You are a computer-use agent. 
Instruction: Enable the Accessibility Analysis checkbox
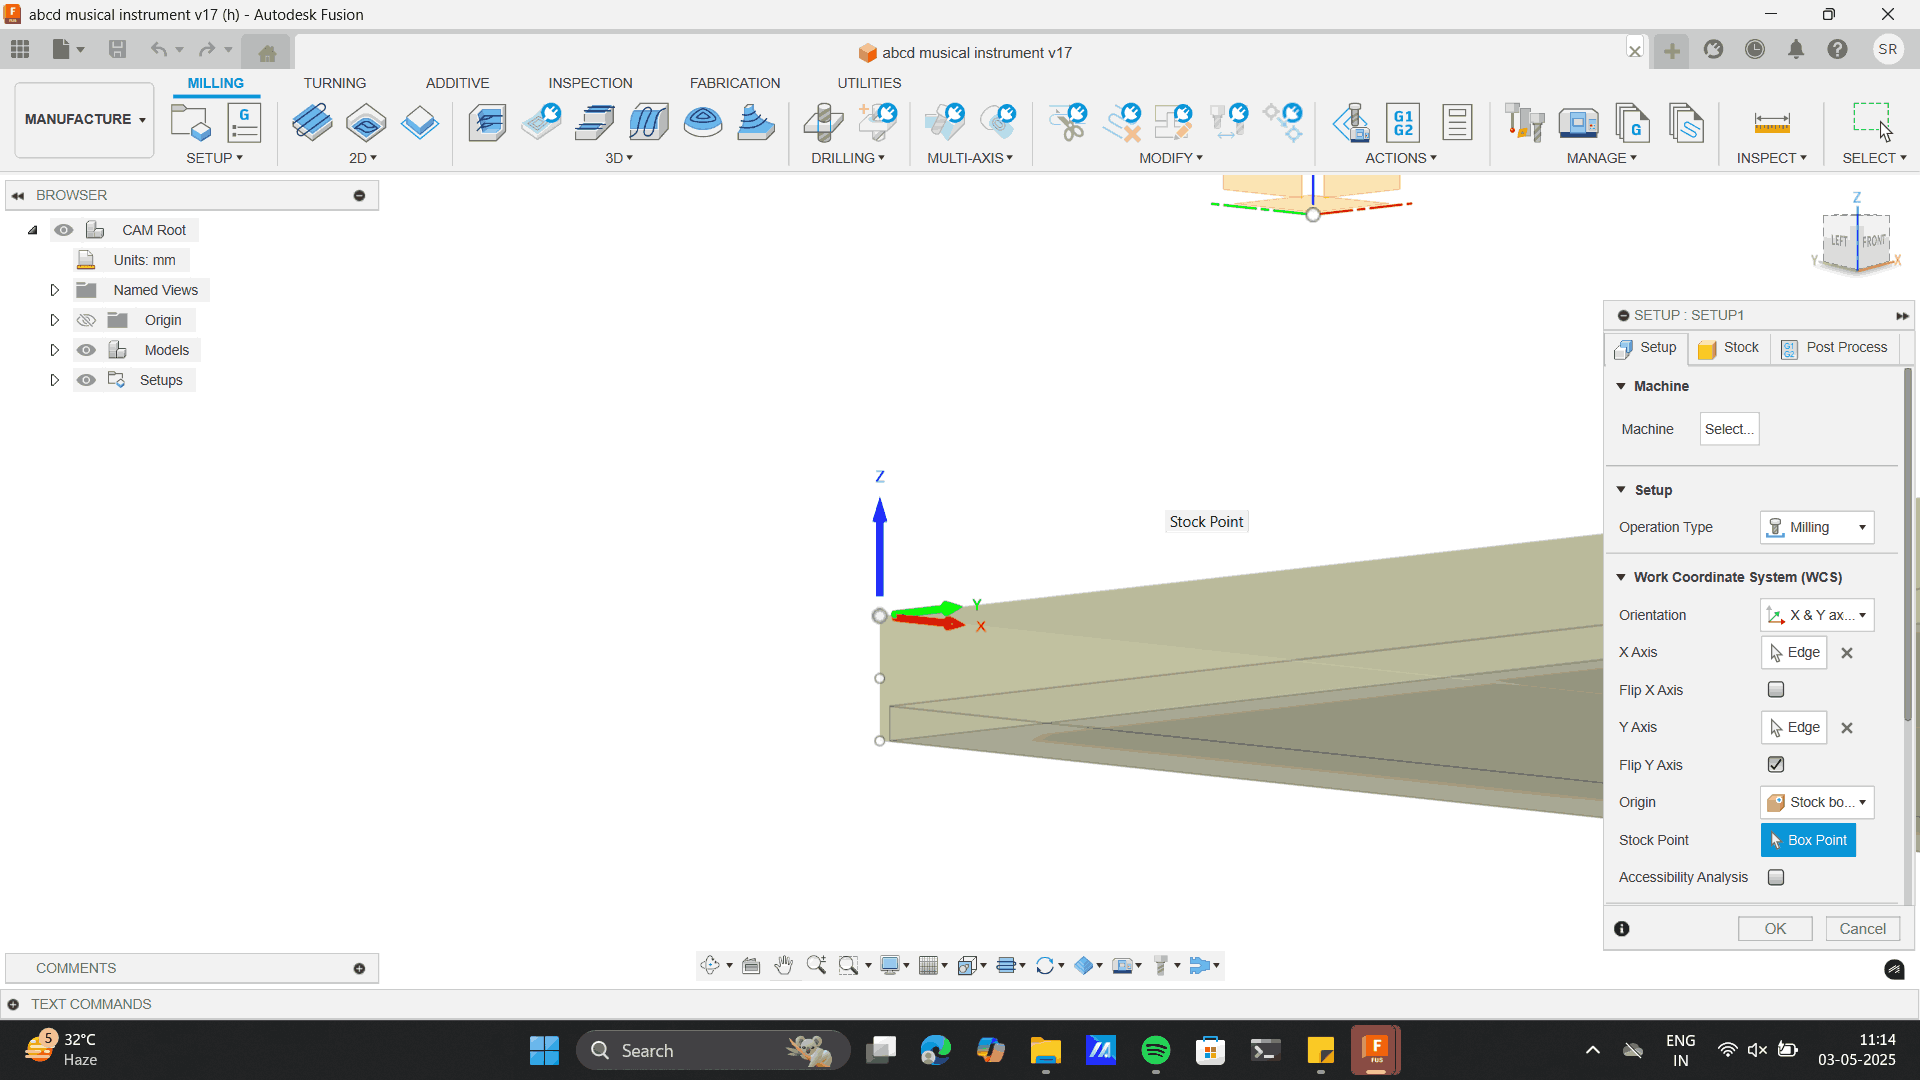1776,877
